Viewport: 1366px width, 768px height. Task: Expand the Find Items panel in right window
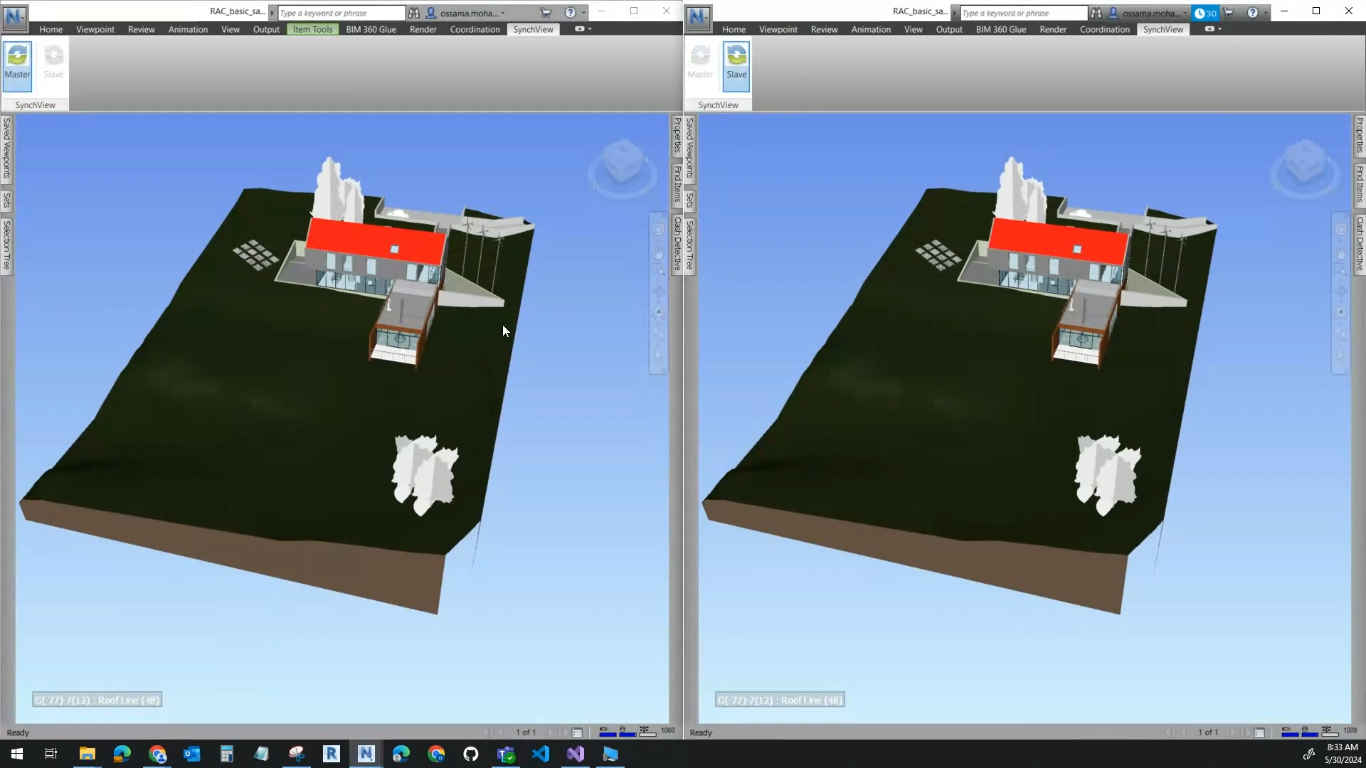coord(1359,185)
